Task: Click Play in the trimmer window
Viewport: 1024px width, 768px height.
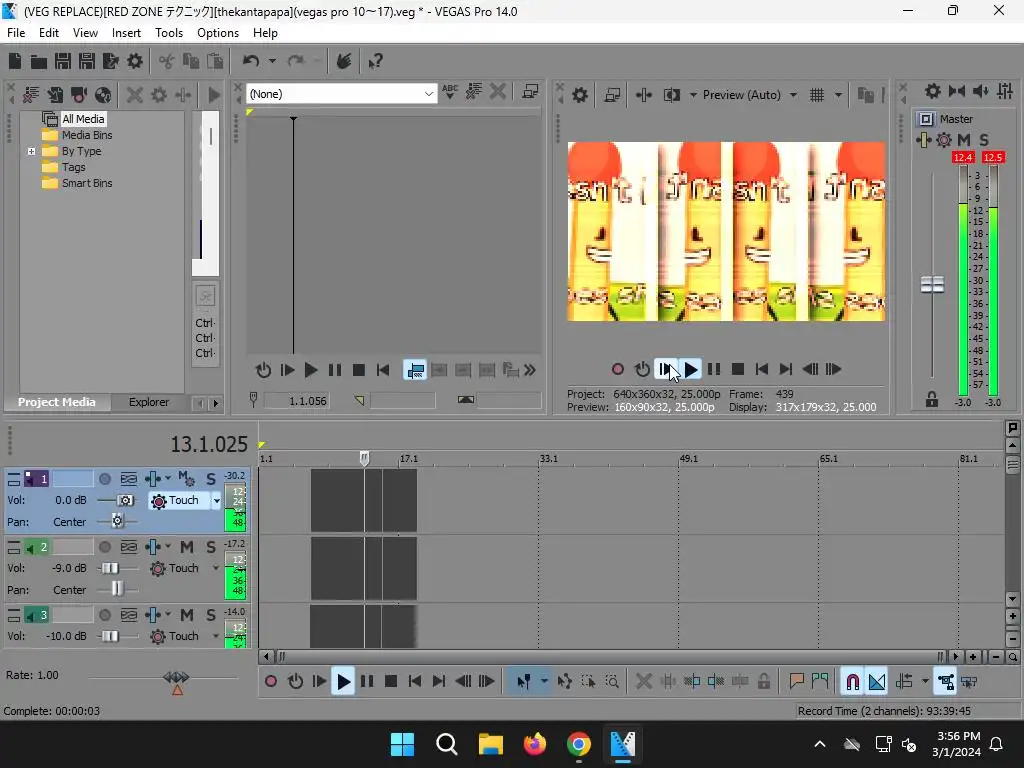Action: (311, 370)
